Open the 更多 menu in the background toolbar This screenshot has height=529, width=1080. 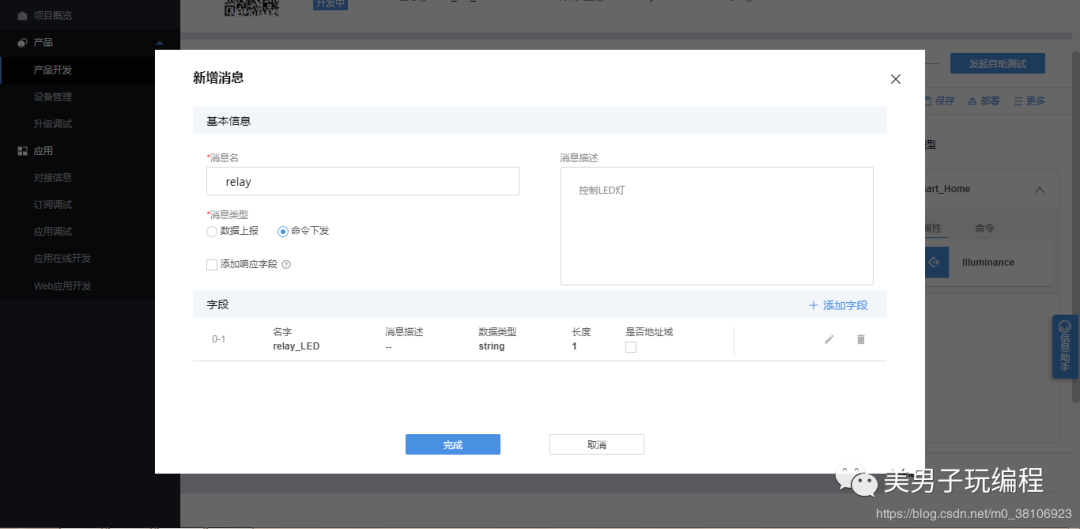1029,101
